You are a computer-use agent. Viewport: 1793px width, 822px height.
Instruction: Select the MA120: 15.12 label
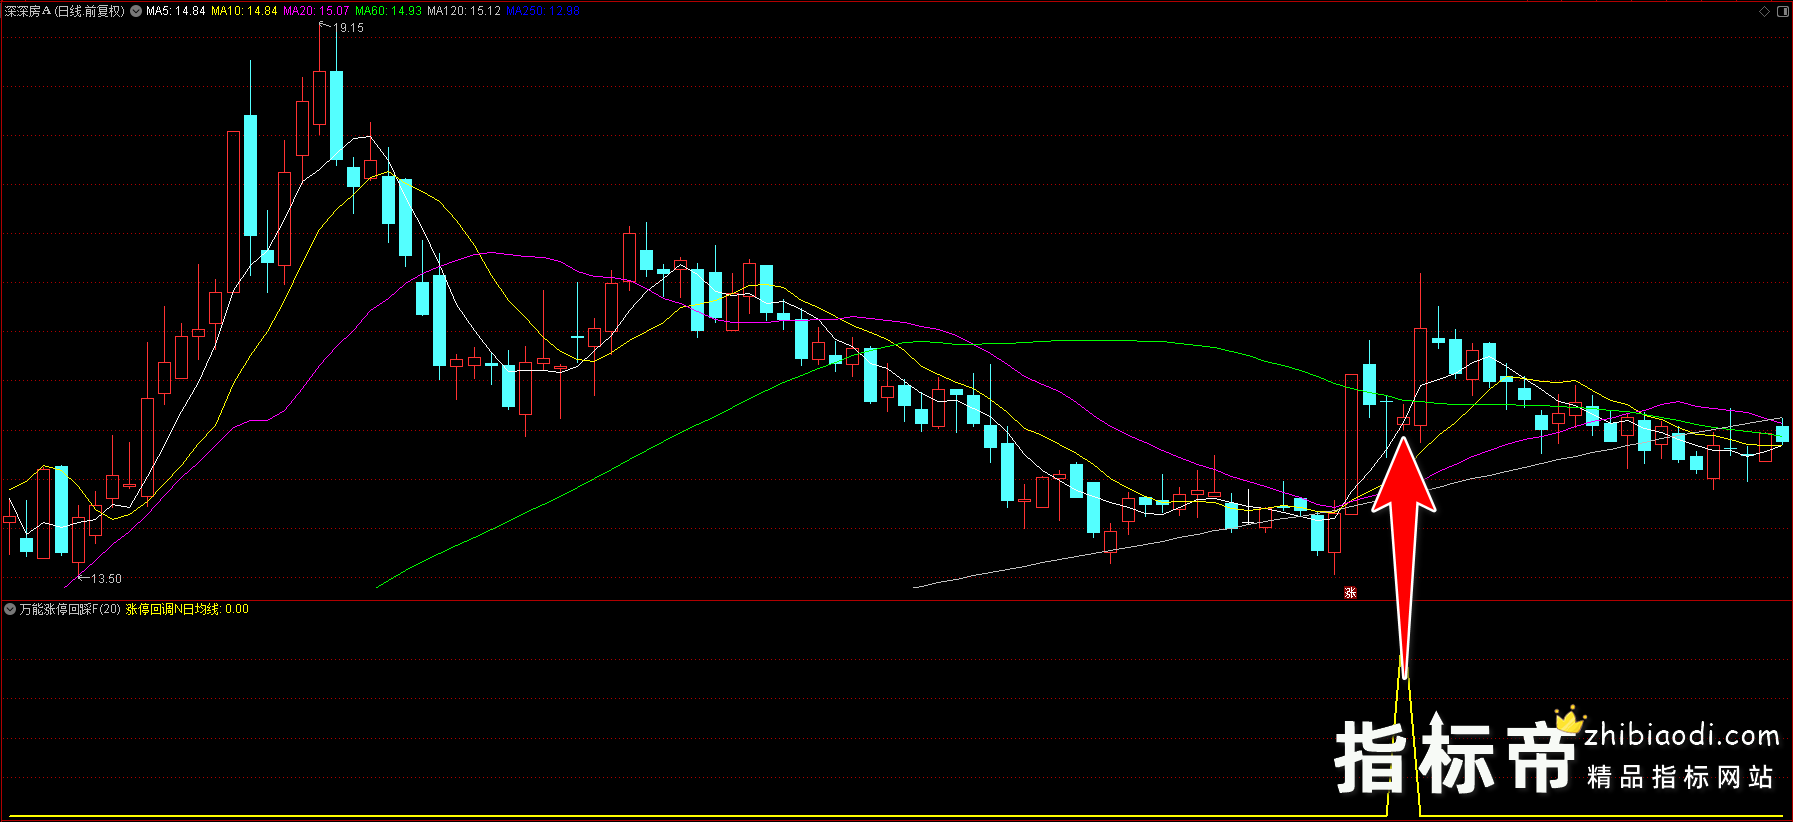point(464,11)
